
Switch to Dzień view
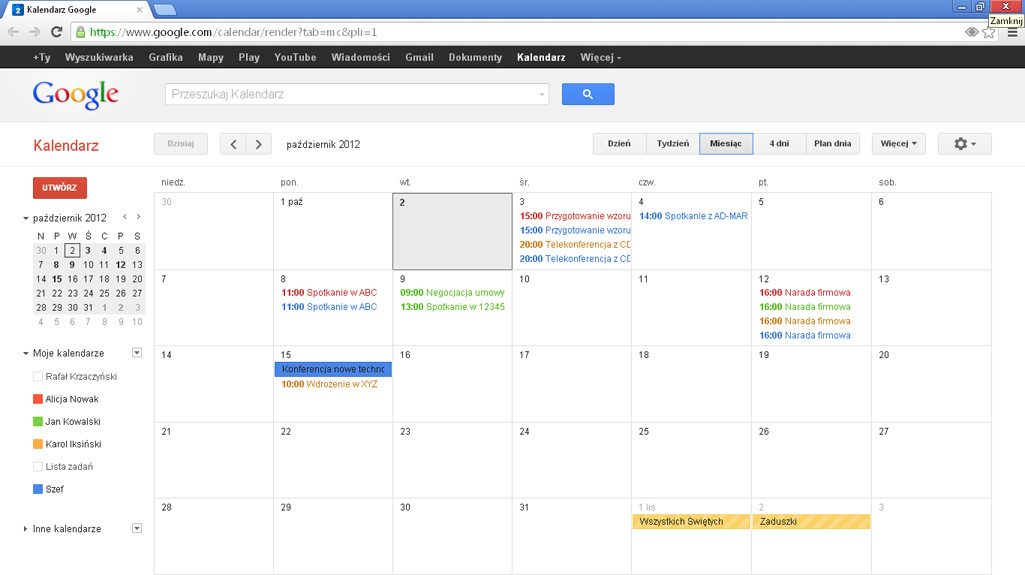tap(619, 144)
